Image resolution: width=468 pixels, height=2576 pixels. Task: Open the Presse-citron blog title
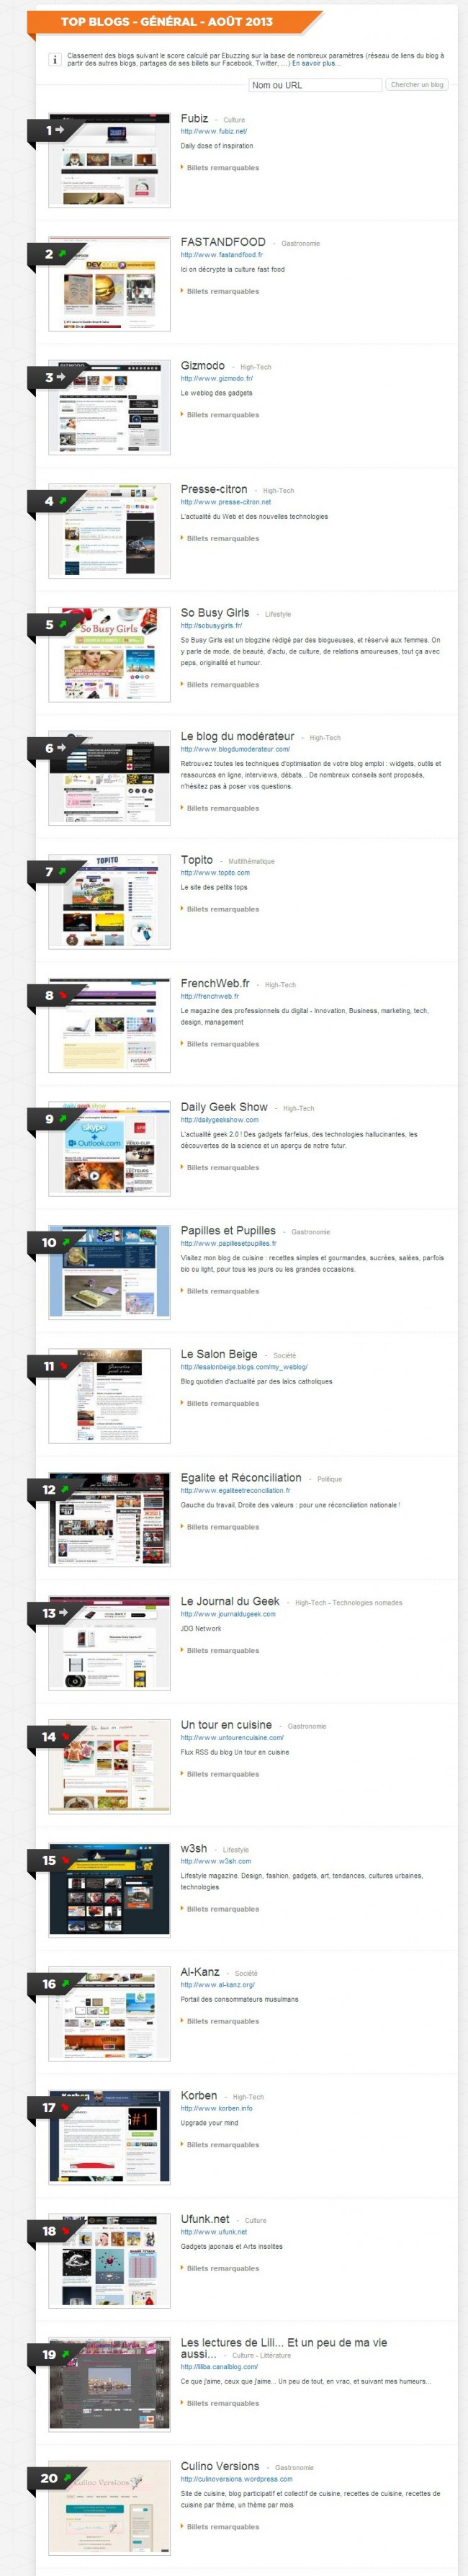click(214, 490)
